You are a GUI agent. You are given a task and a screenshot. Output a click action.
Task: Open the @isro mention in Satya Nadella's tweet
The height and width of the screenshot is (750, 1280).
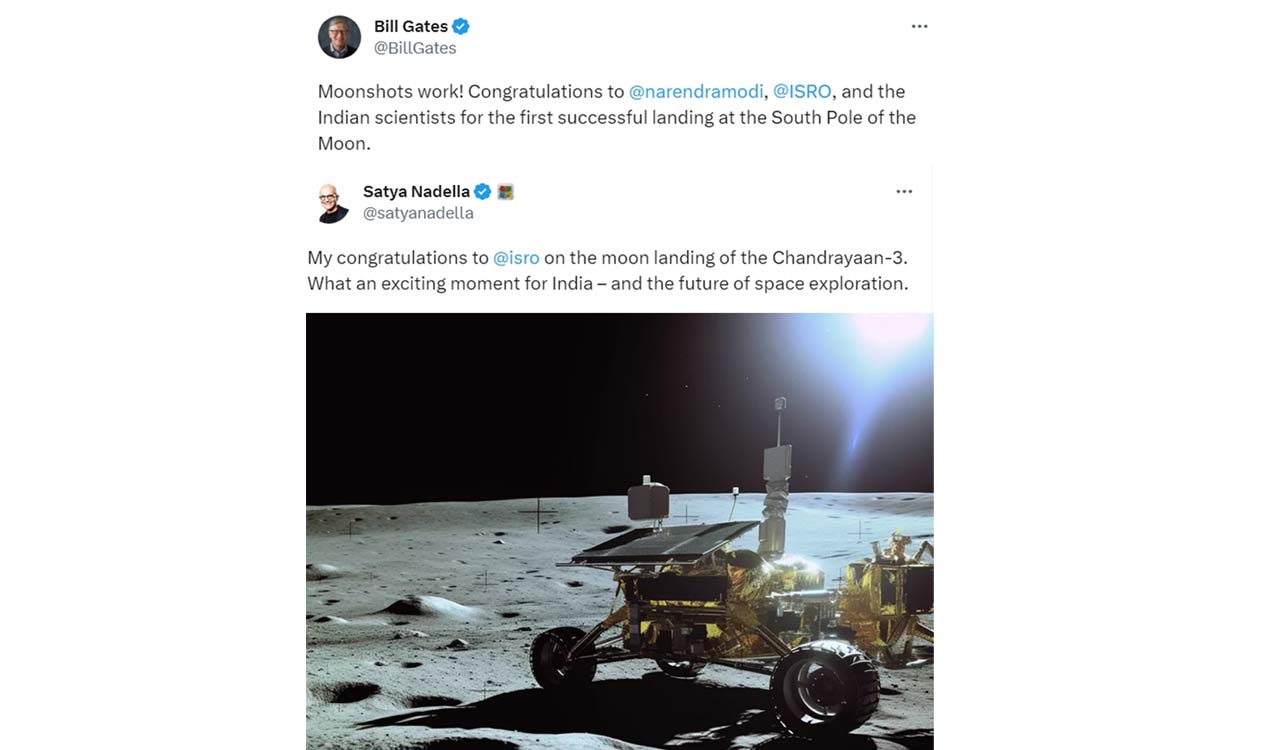click(518, 257)
